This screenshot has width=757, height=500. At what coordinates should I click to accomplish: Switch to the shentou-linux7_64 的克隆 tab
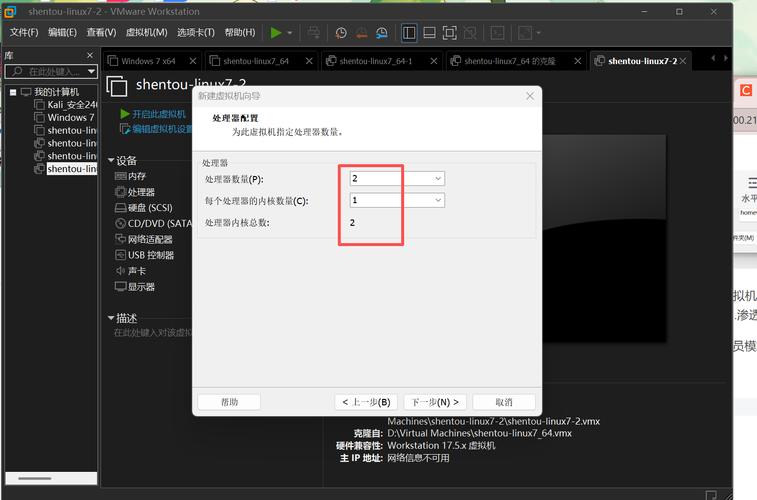click(509, 61)
